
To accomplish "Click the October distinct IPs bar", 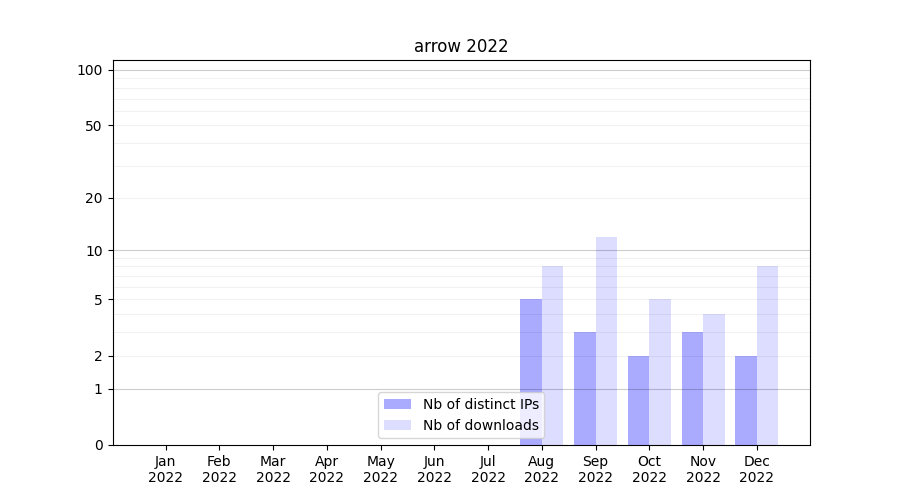I will pyautogui.click(x=638, y=400).
